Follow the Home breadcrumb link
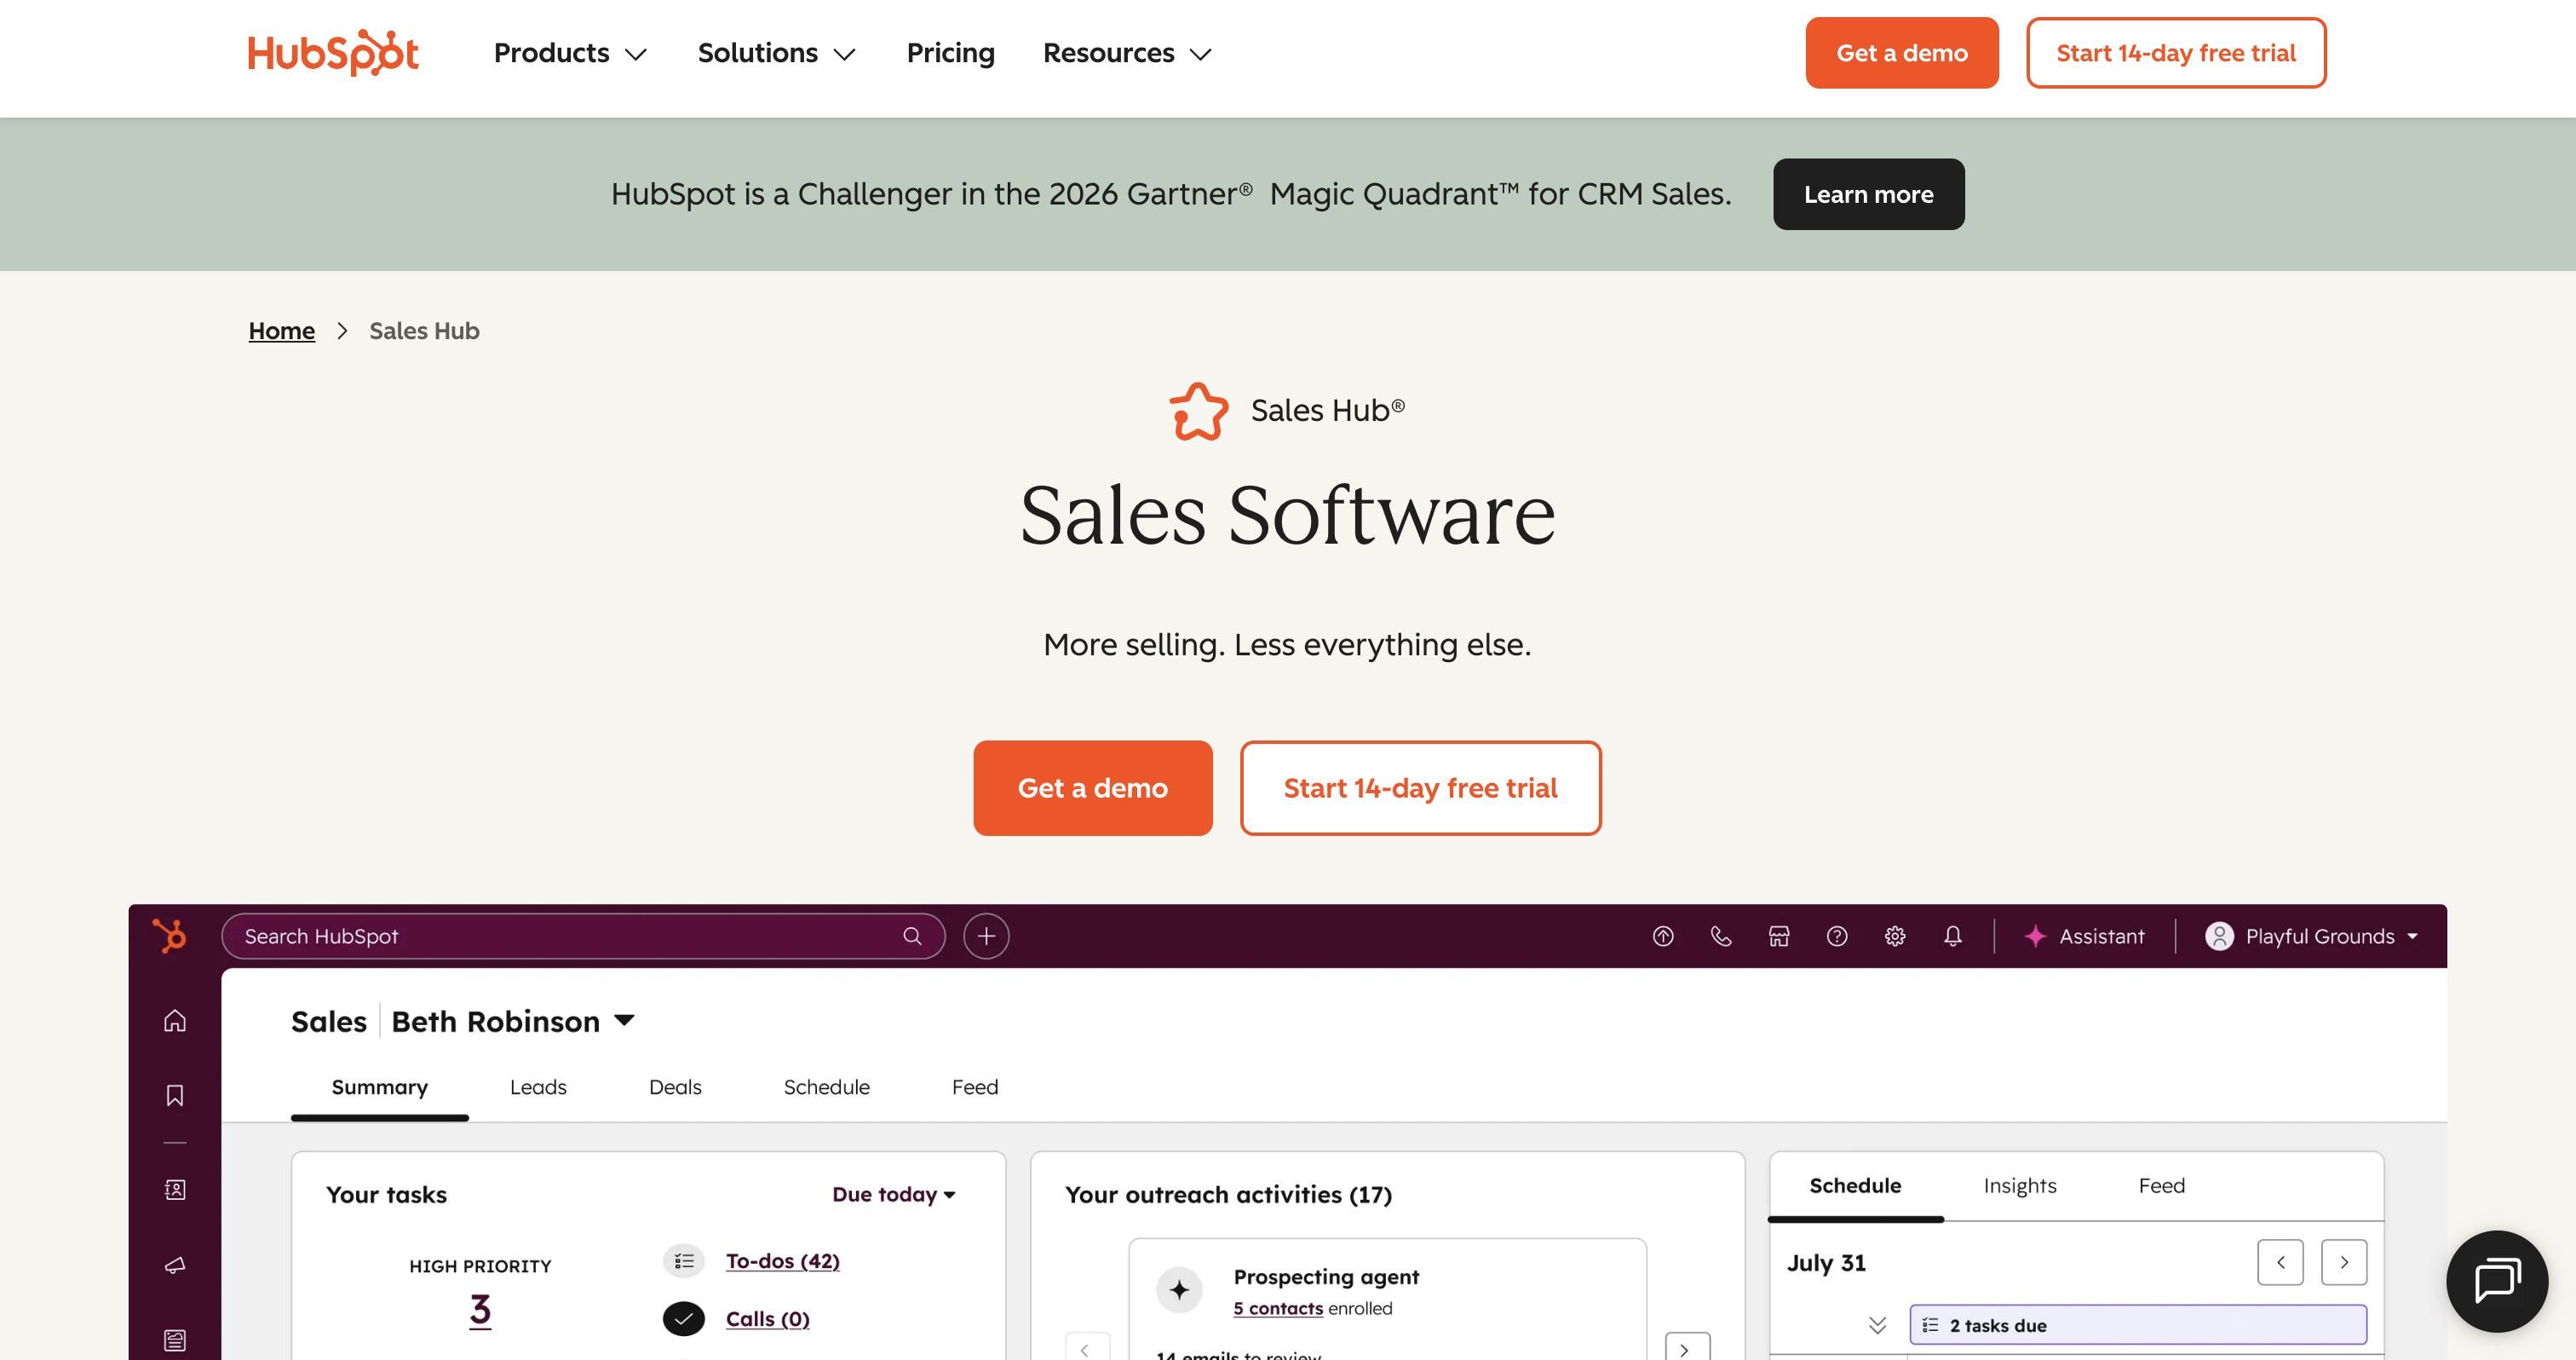 click(x=281, y=331)
